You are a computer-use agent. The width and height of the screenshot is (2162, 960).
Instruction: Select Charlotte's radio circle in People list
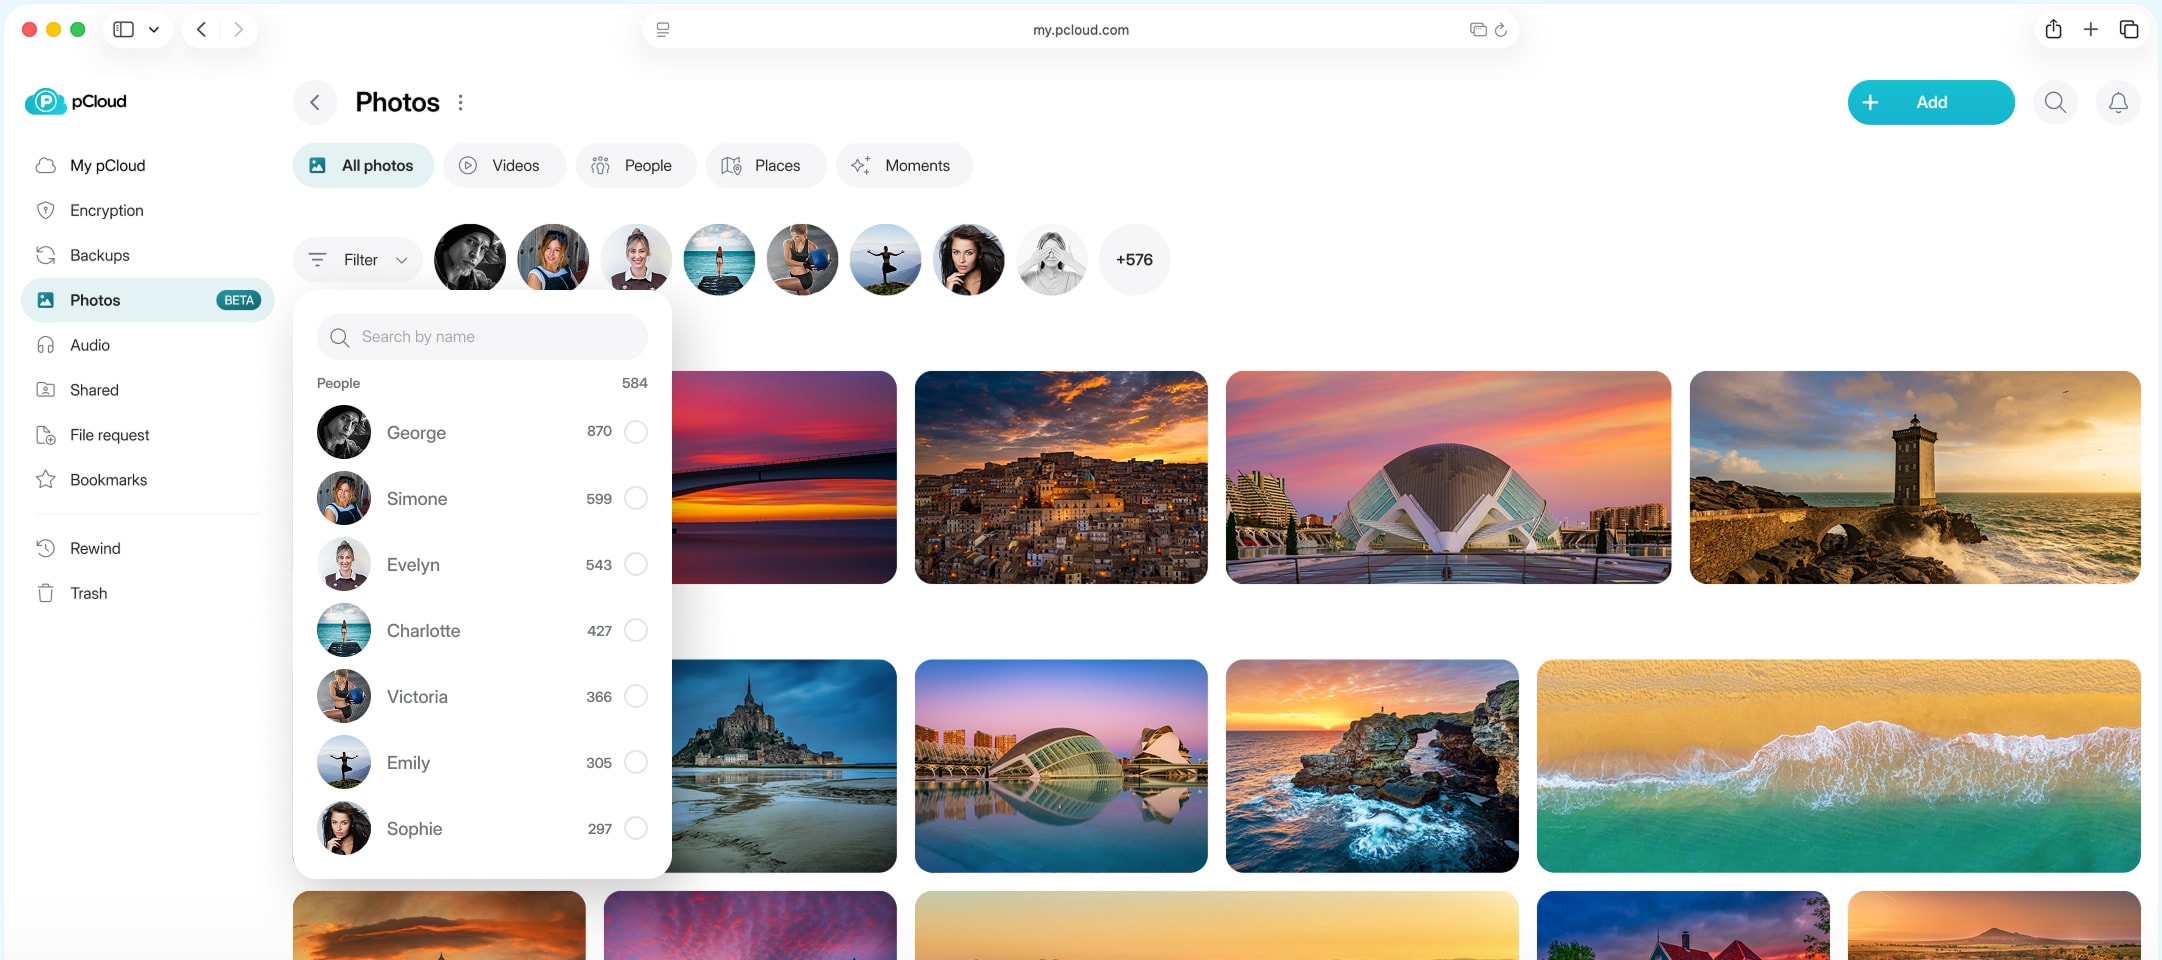coord(636,630)
